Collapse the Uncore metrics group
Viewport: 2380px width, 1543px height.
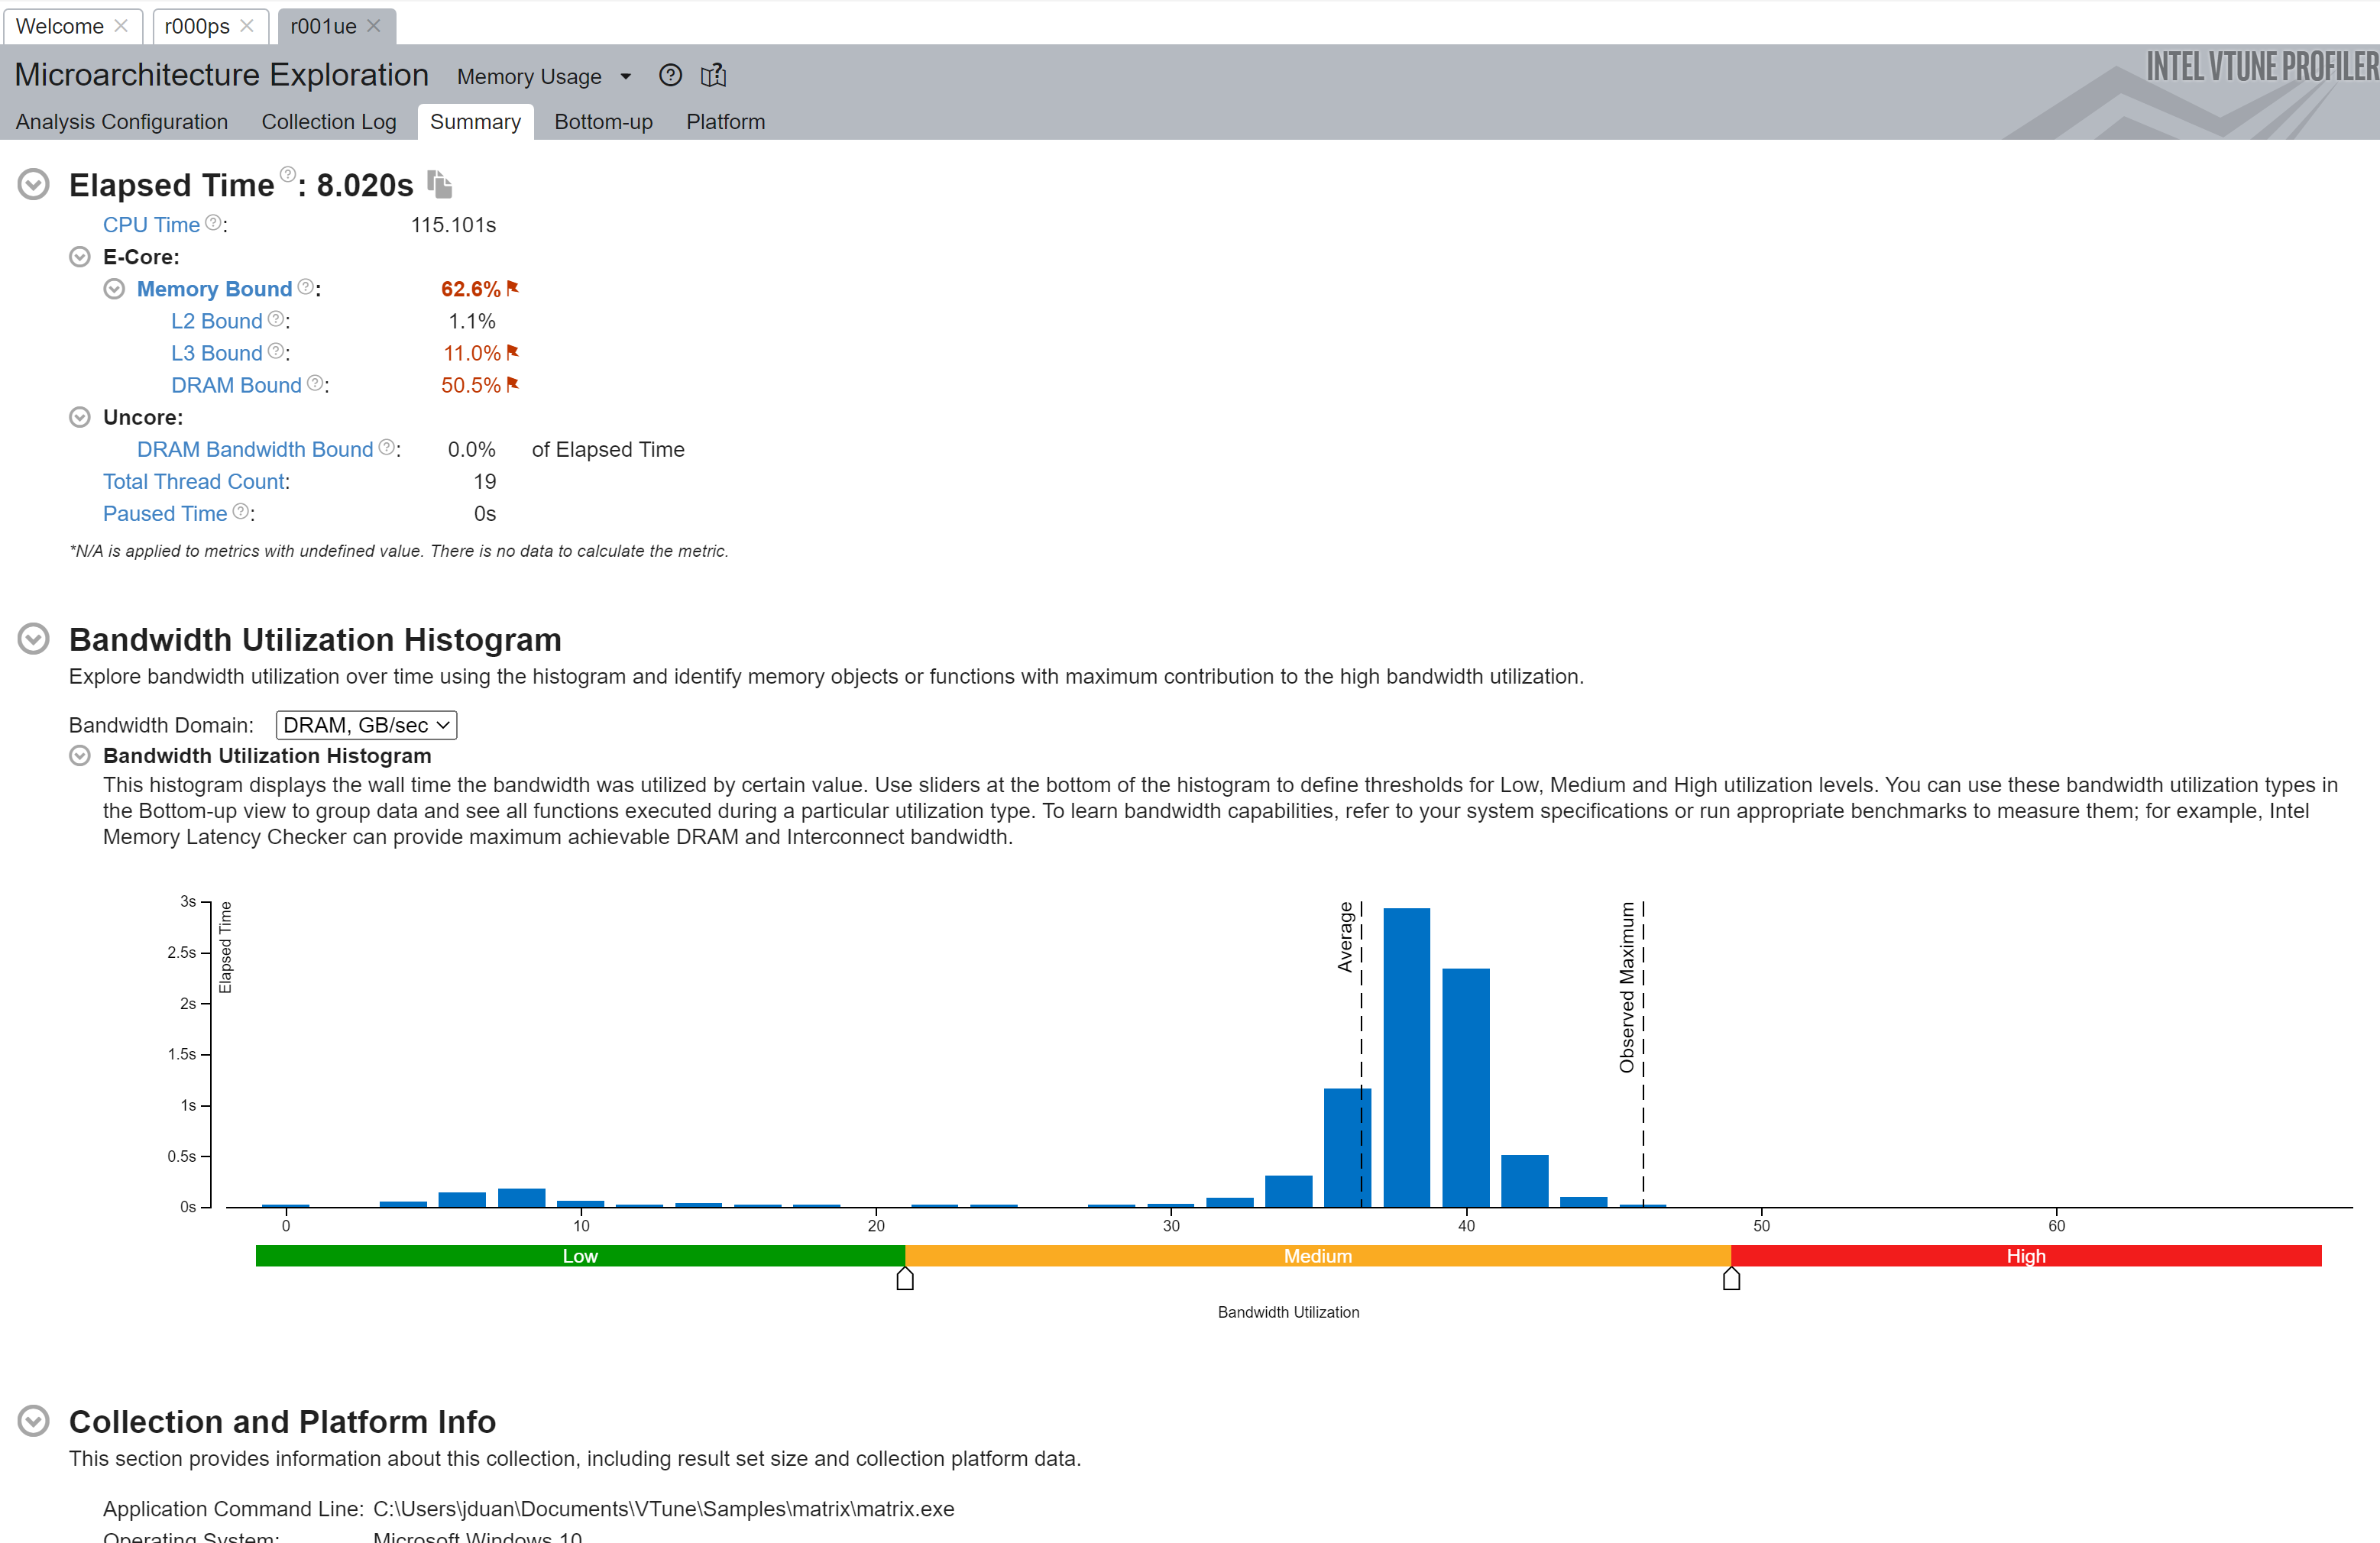(80, 417)
